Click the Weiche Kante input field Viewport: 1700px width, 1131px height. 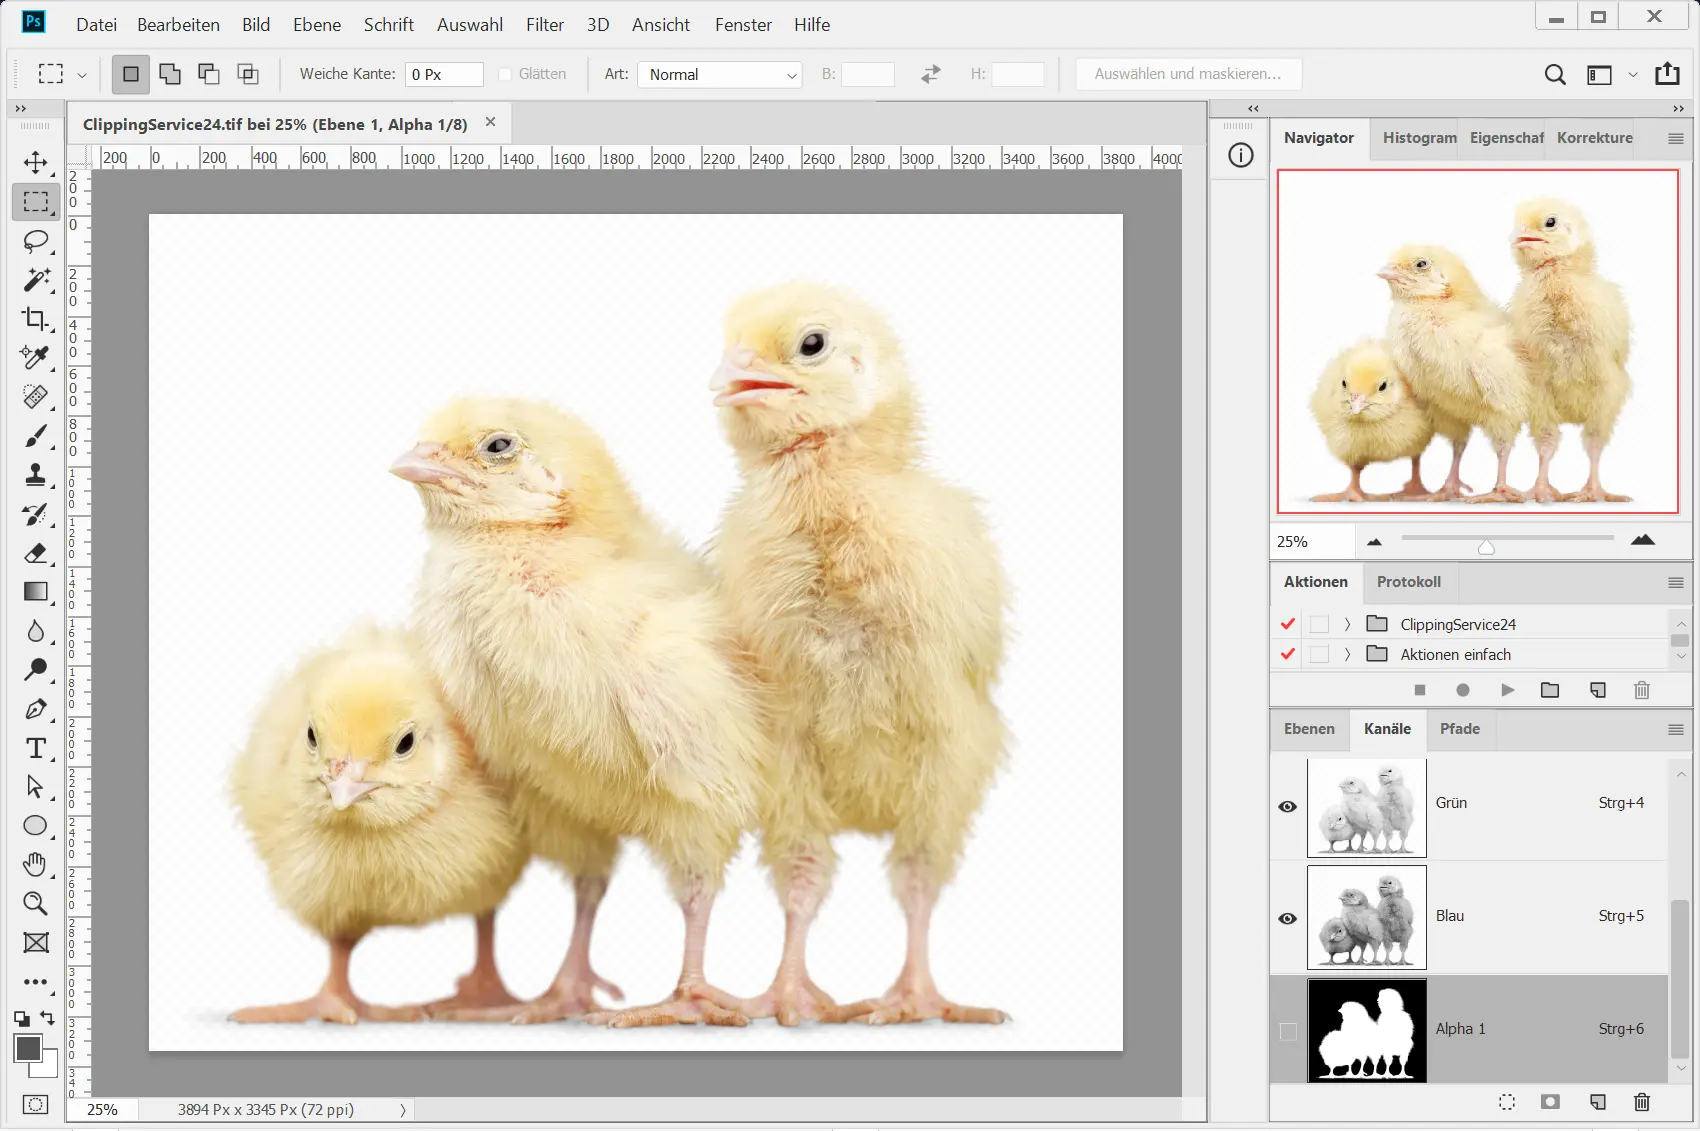443,75
